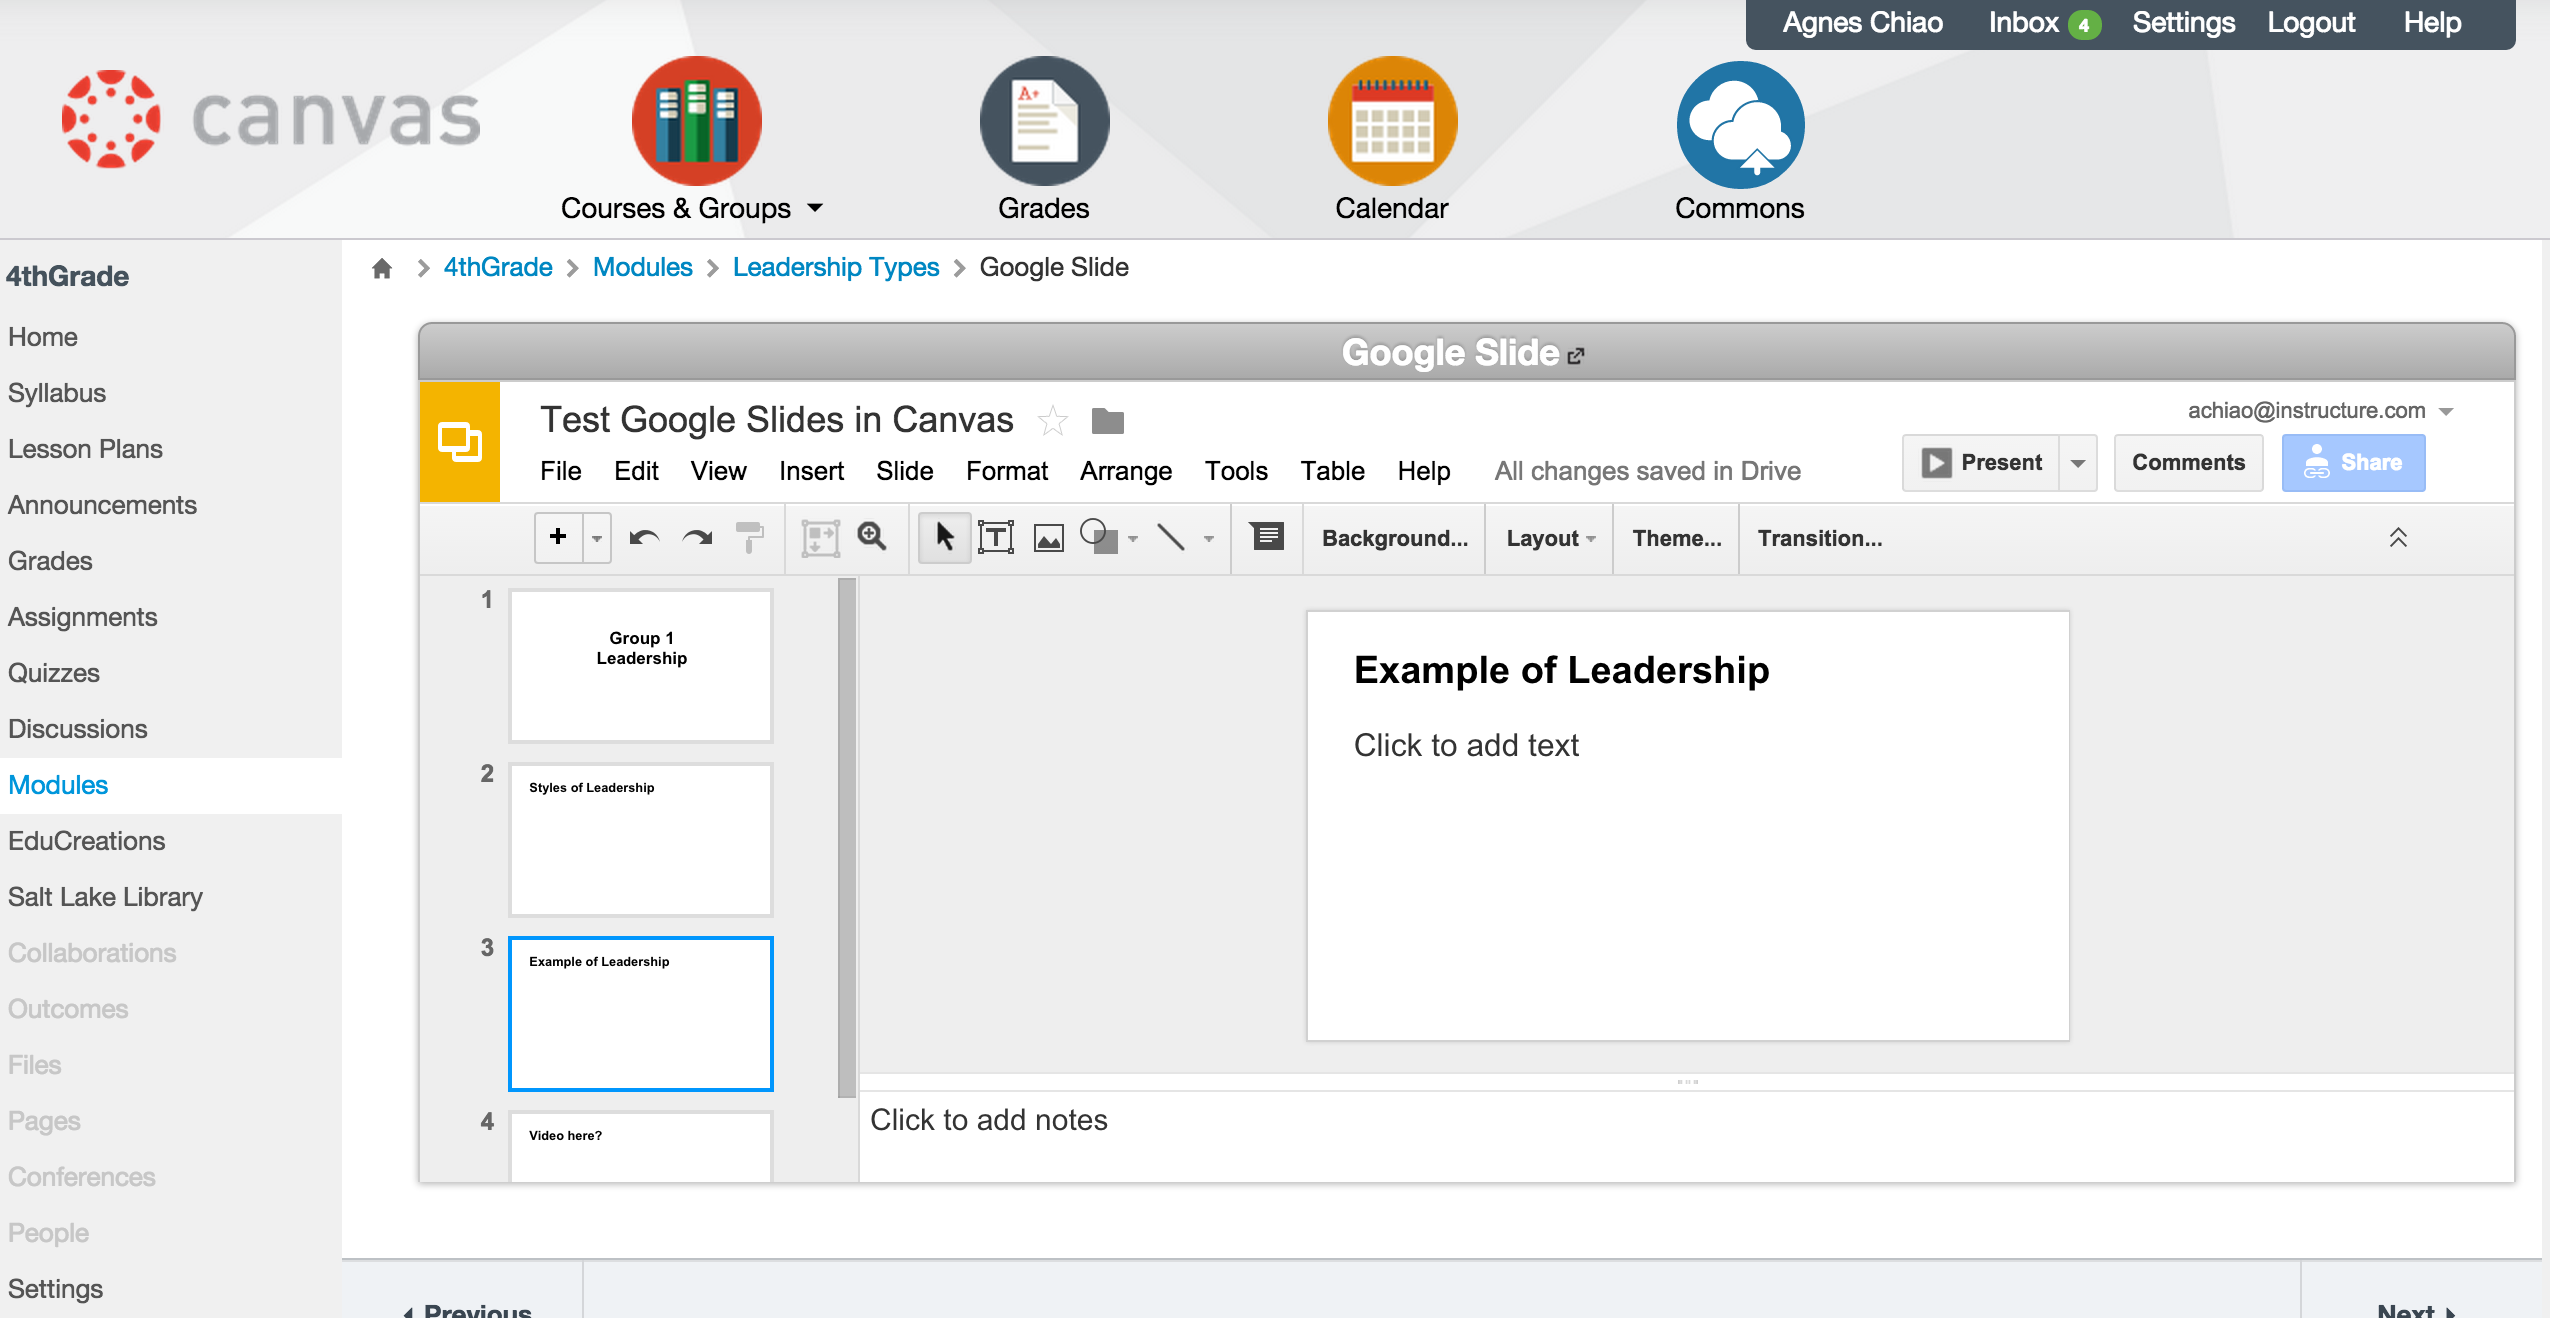2550x1318 pixels.
Task: Click the insert image icon
Action: click(x=1048, y=538)
